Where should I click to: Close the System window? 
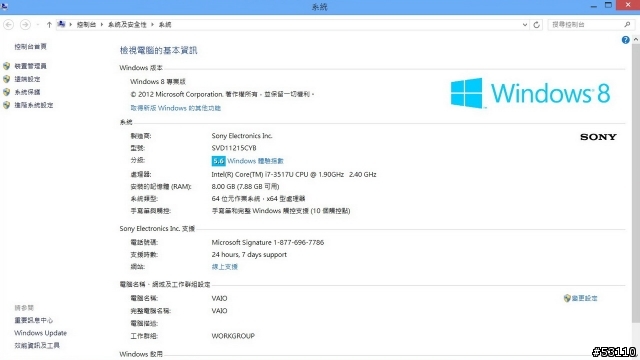(x=628, y=5)
